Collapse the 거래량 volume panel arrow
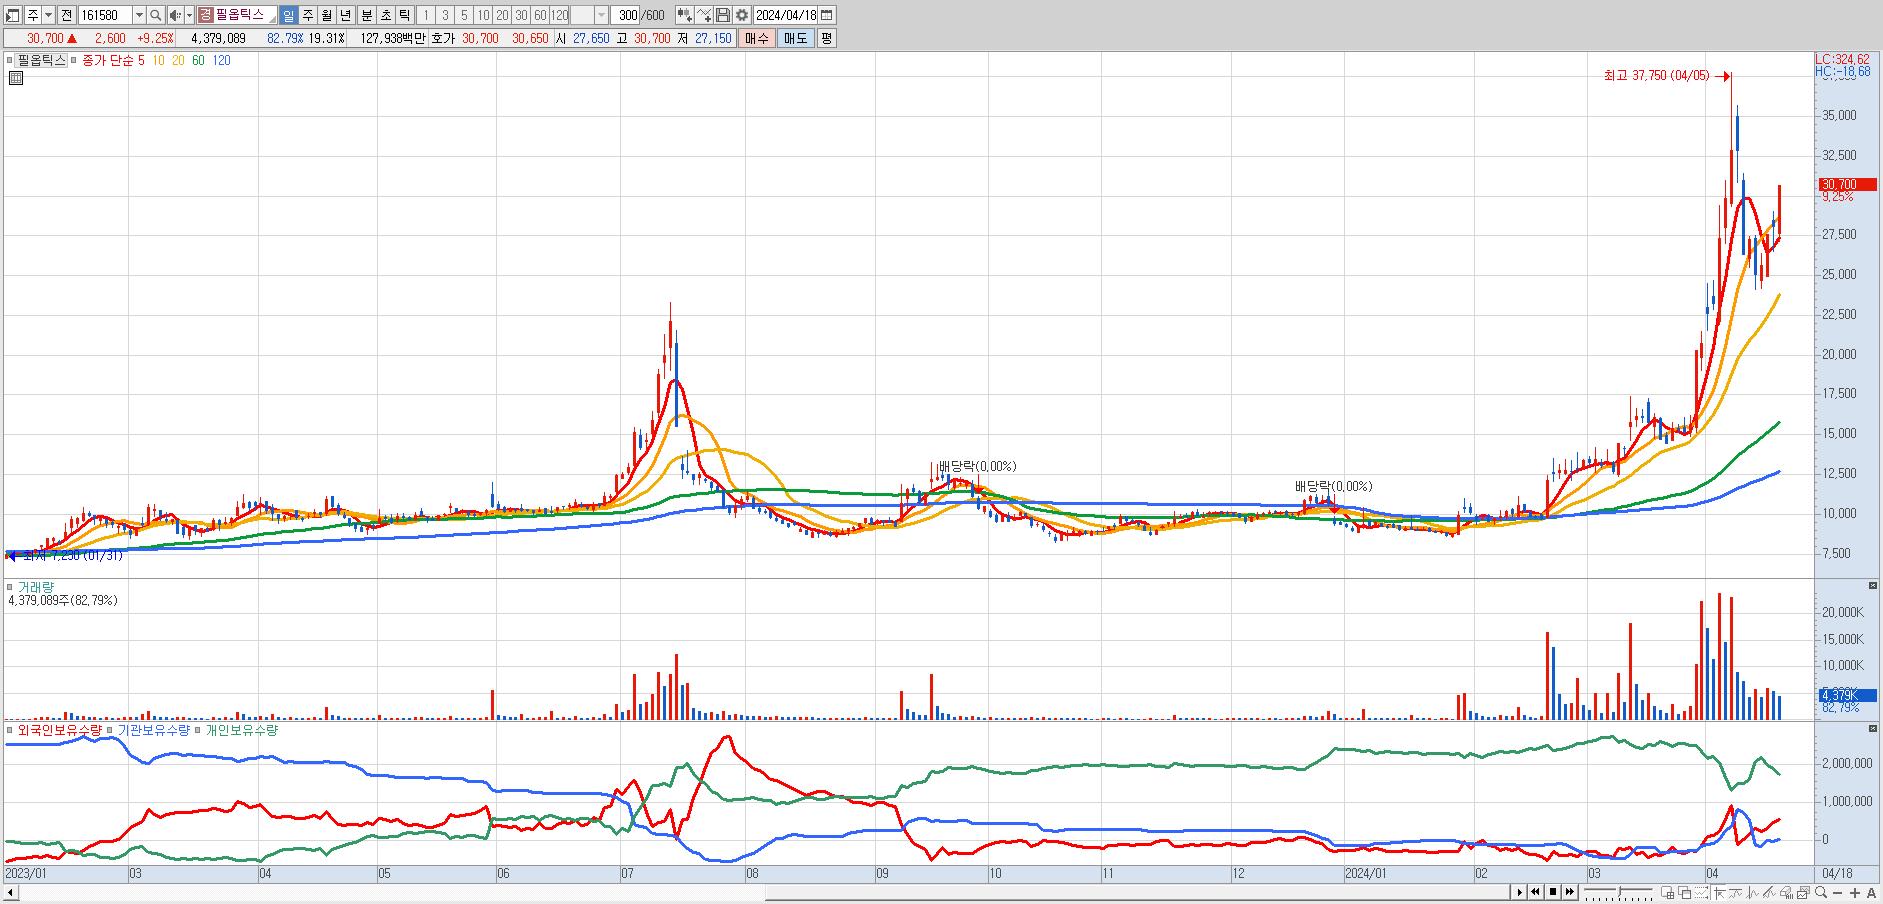 pyautogui.click(x=1873, y=586)
